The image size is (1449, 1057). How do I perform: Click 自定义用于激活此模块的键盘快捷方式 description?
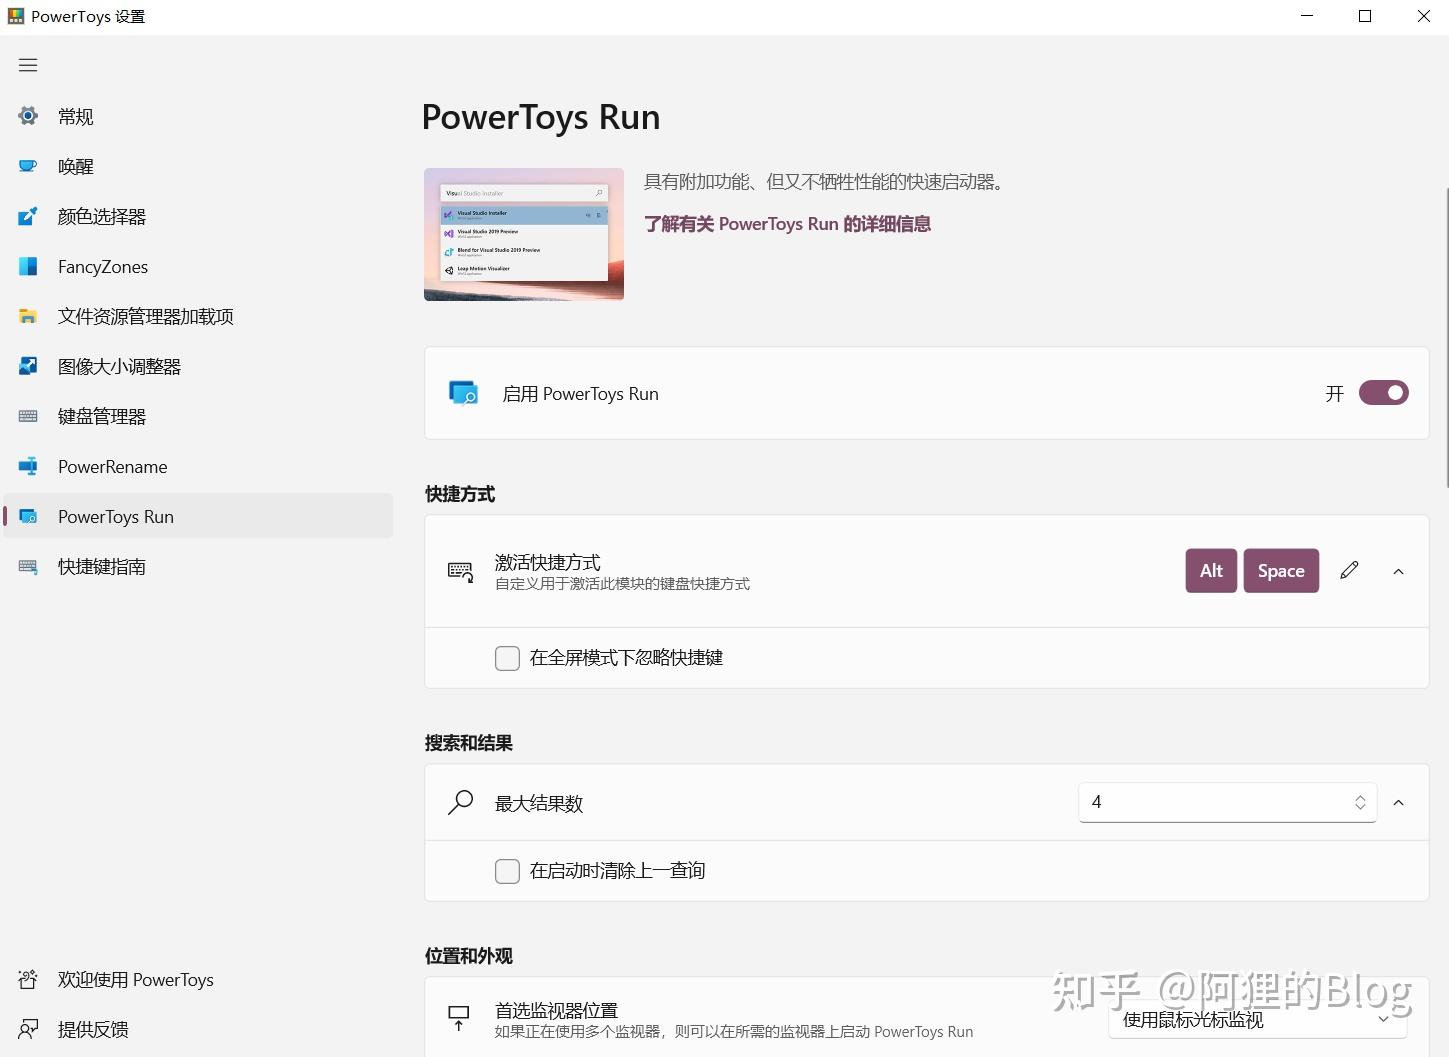(622, 584)
